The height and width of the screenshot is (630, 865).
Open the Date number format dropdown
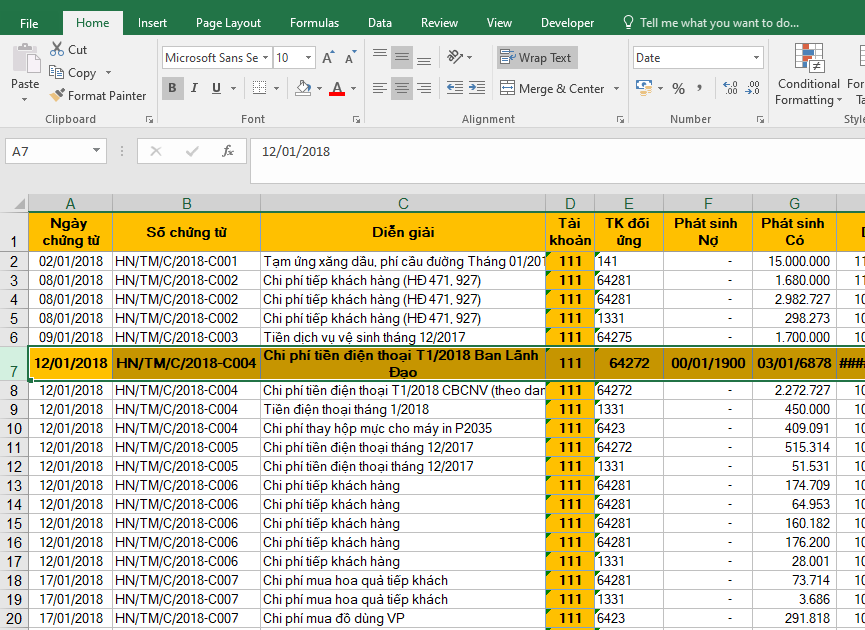pos(755,58)
